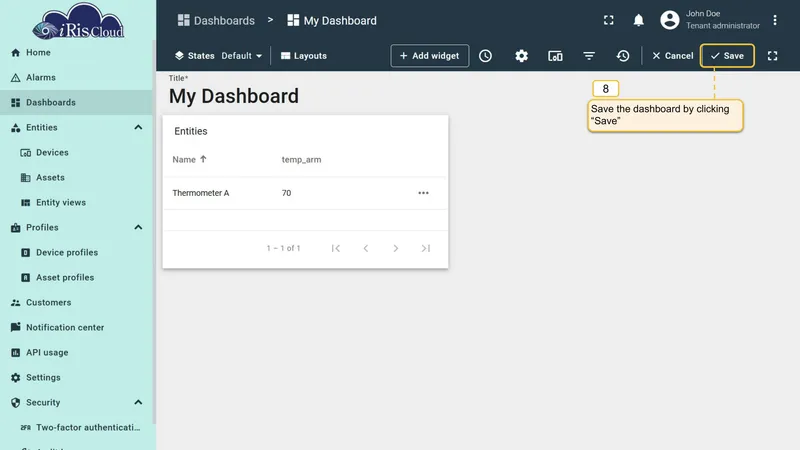Open the time window clock icon

(x=485, y=56)
